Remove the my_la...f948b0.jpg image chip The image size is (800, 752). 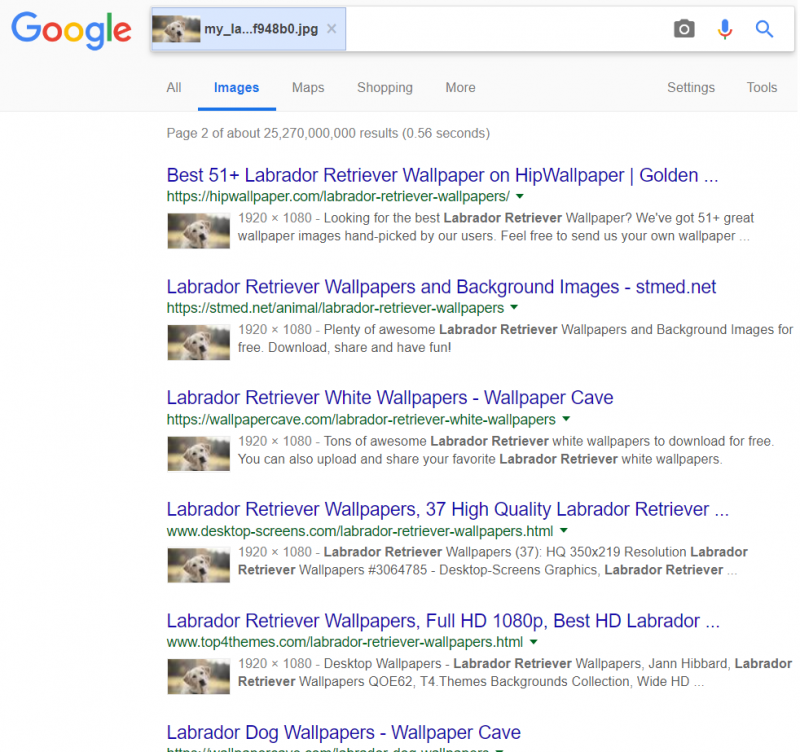332,29
